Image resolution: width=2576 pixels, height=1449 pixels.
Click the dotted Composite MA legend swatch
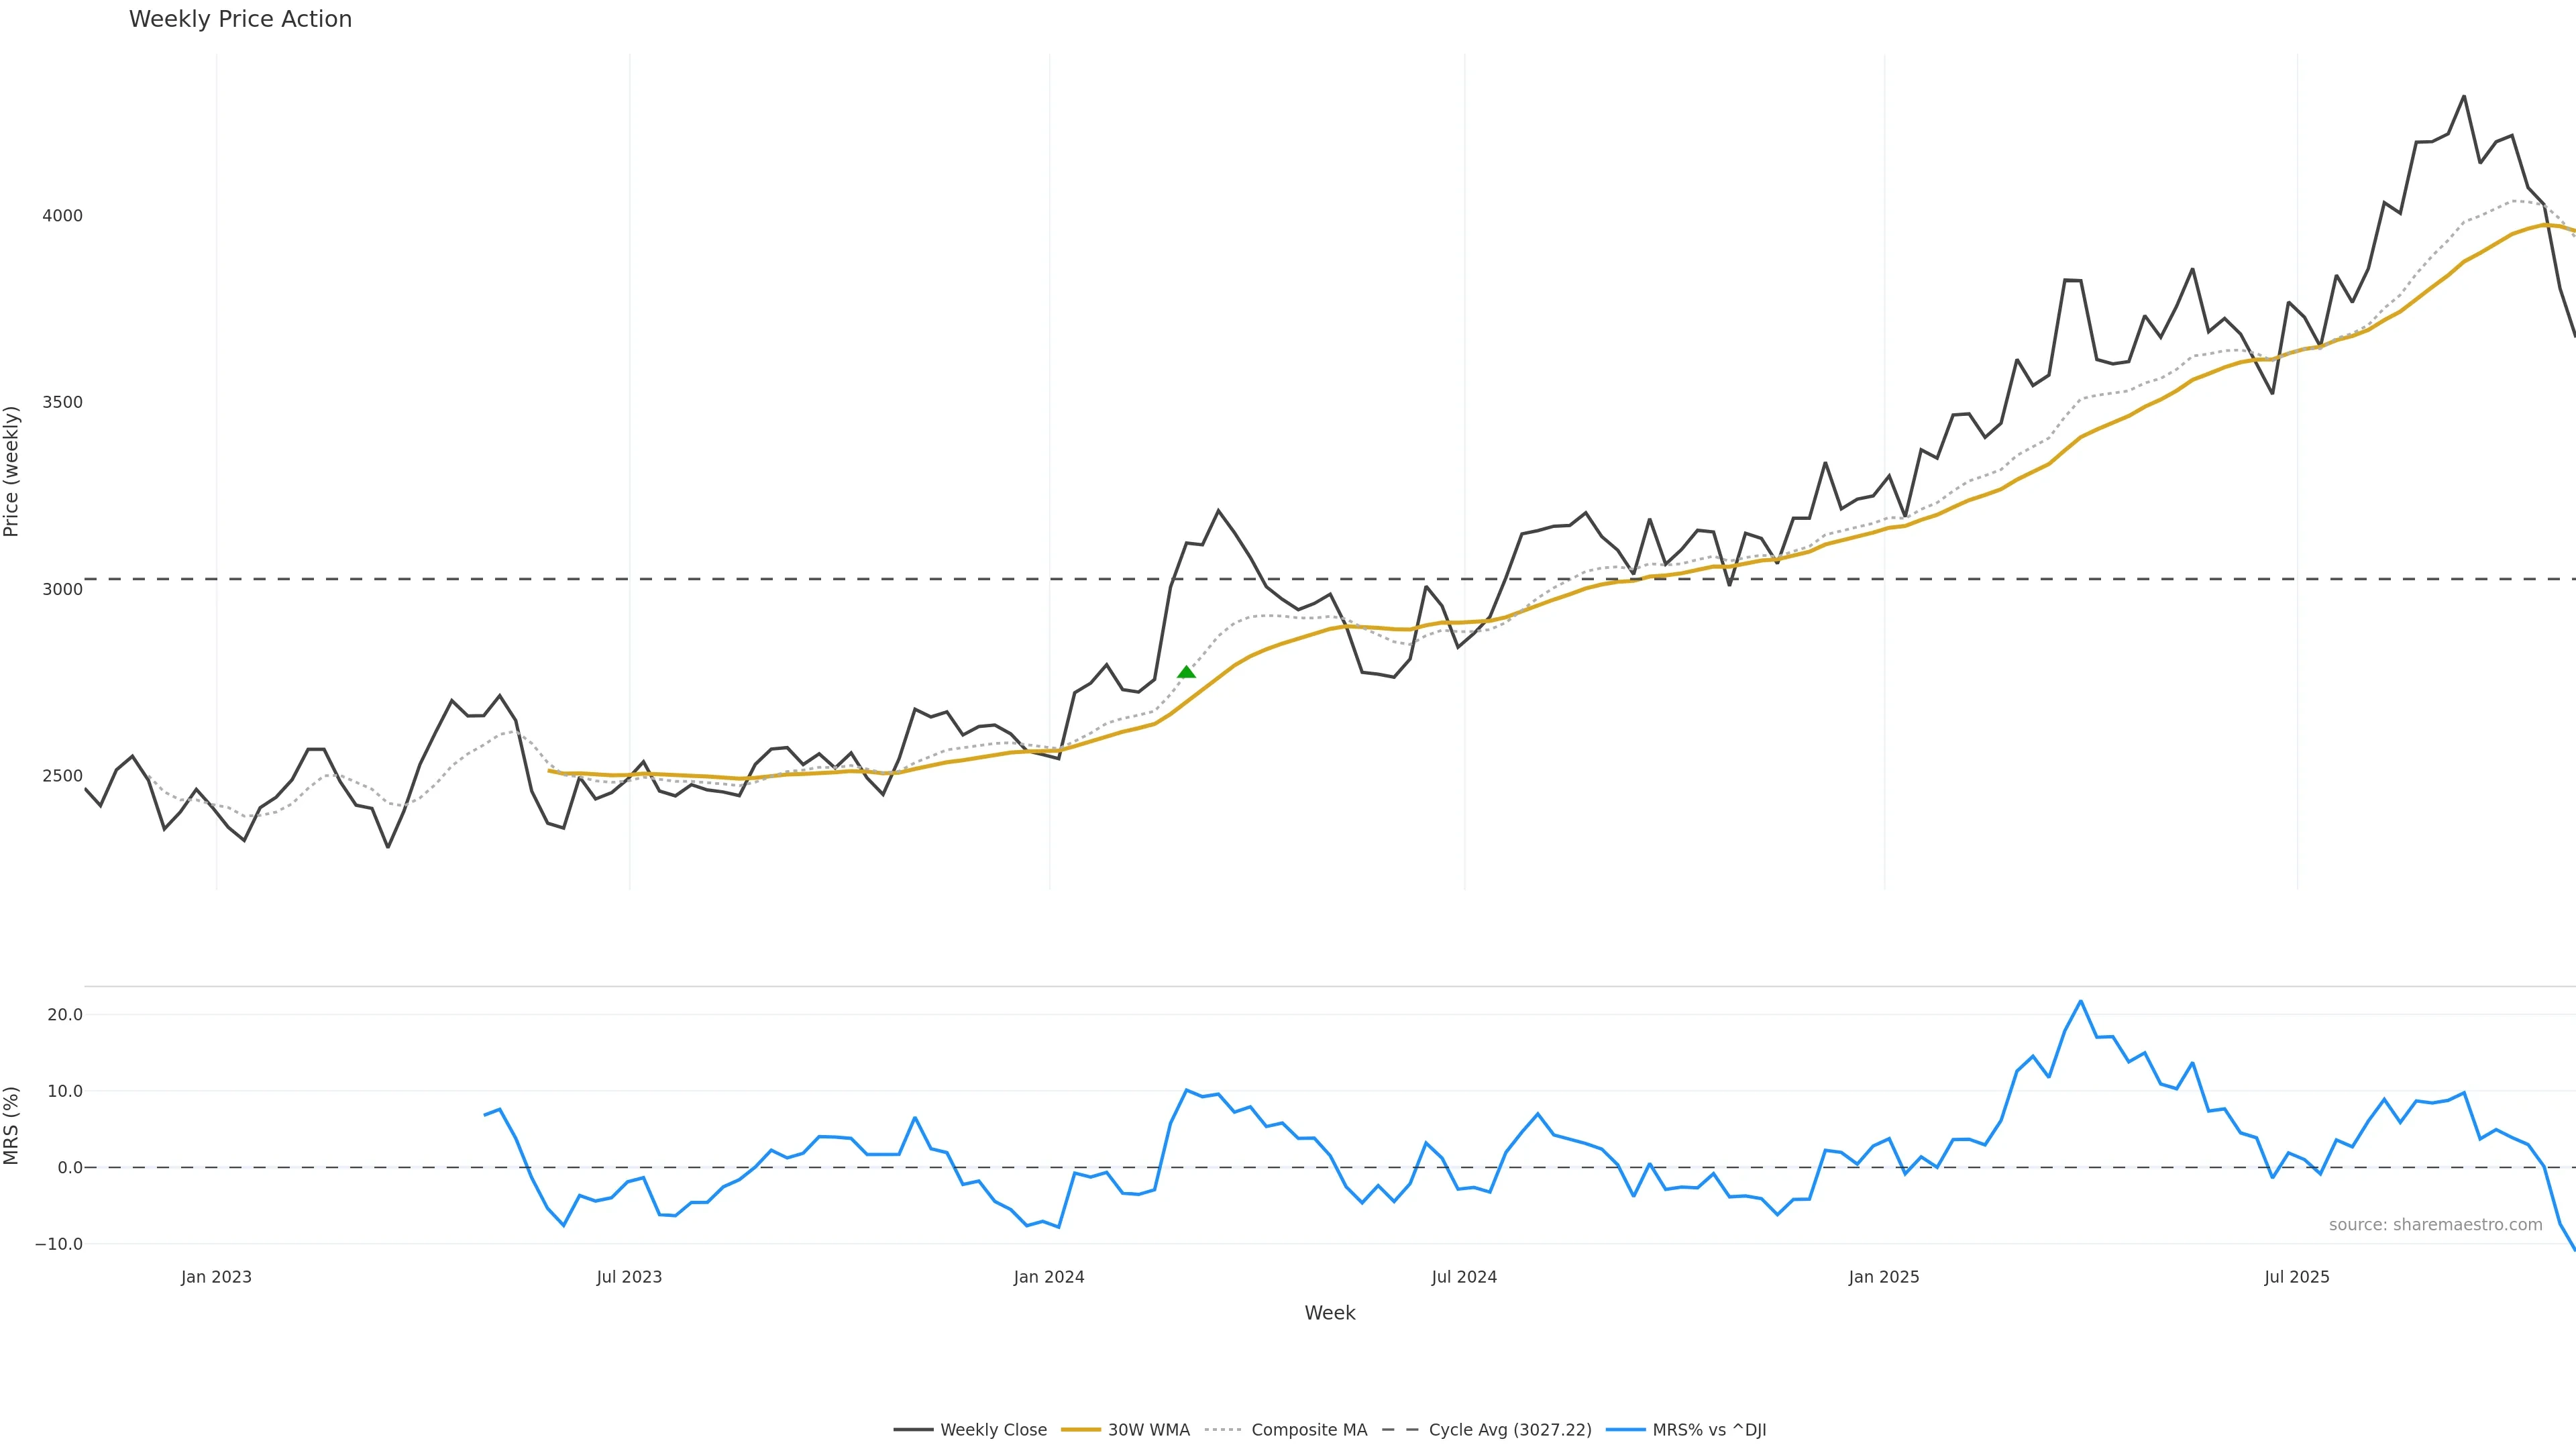point(1223,1430)
